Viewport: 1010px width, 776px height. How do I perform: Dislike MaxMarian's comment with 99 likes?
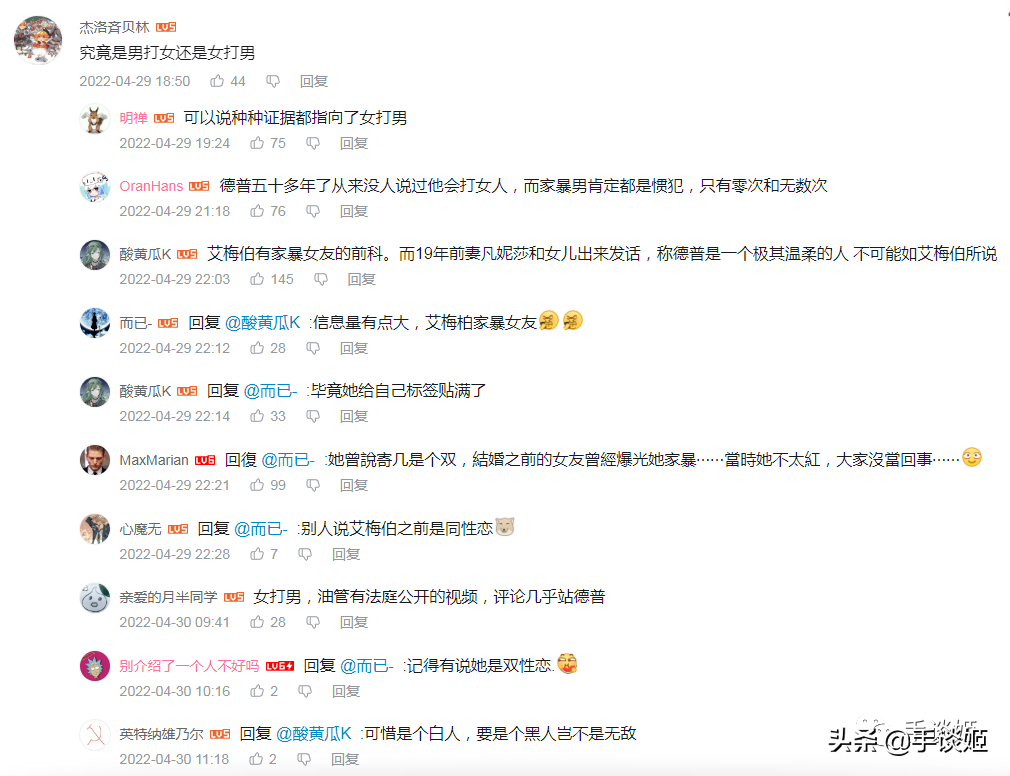pyautogui.click(x=313, y=485)
